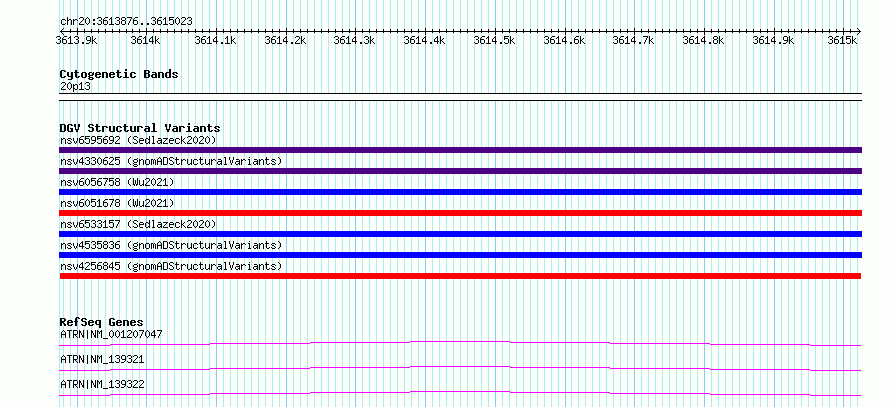Click the 3614.9k ruler tick label
This screenshot has height=407, width=890.
(x=773, y=40)
